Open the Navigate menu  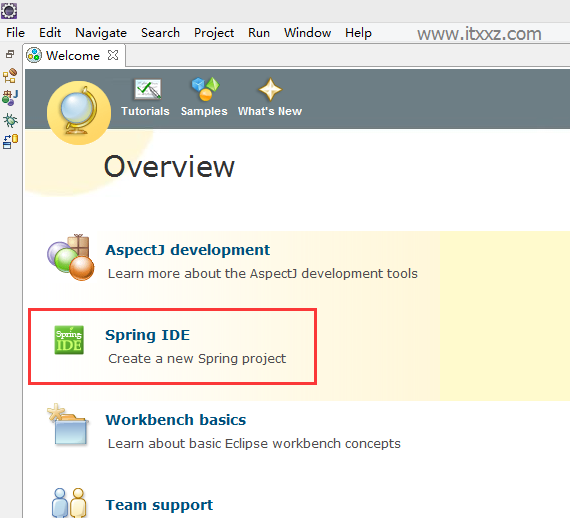click(101, 33)
